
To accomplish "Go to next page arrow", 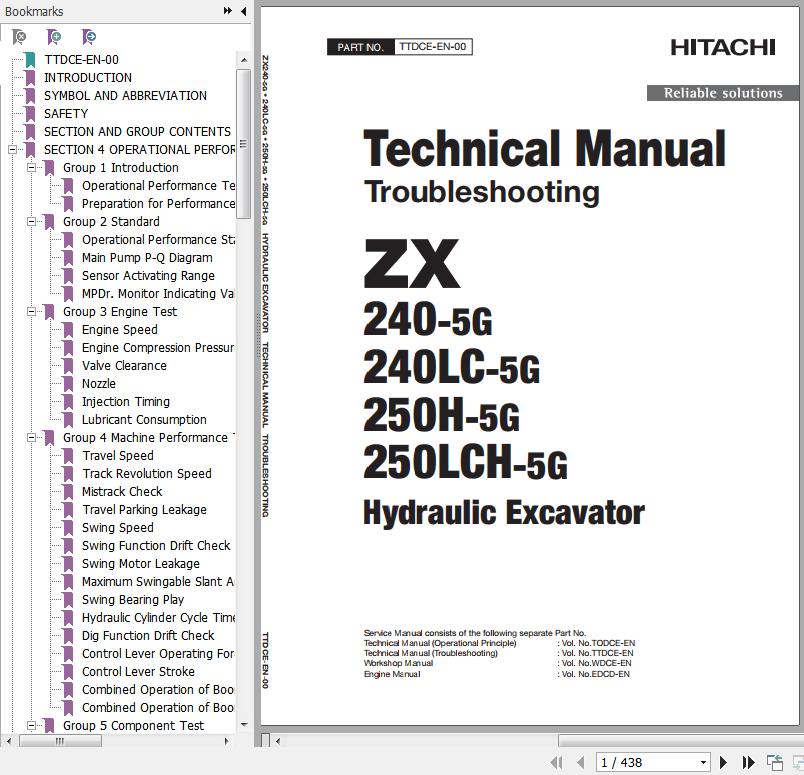I will click(723, 762).
